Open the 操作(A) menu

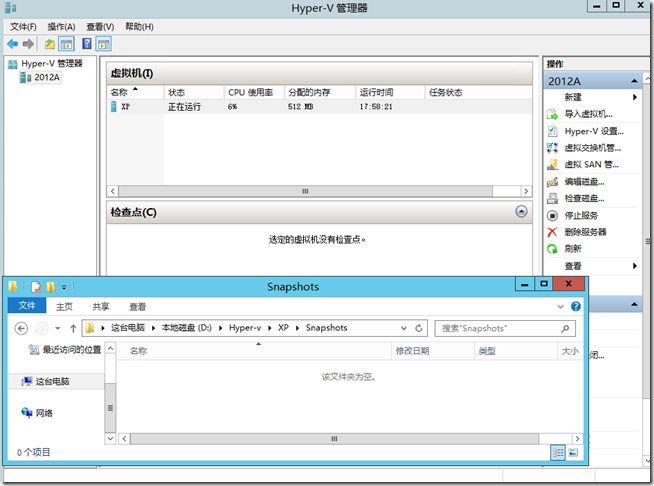coord(61,27)
